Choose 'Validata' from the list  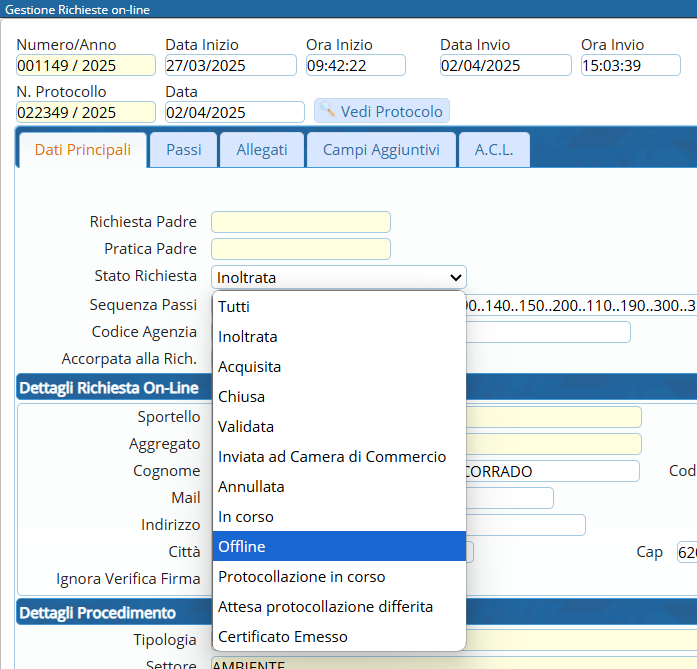tap(339, 427)
